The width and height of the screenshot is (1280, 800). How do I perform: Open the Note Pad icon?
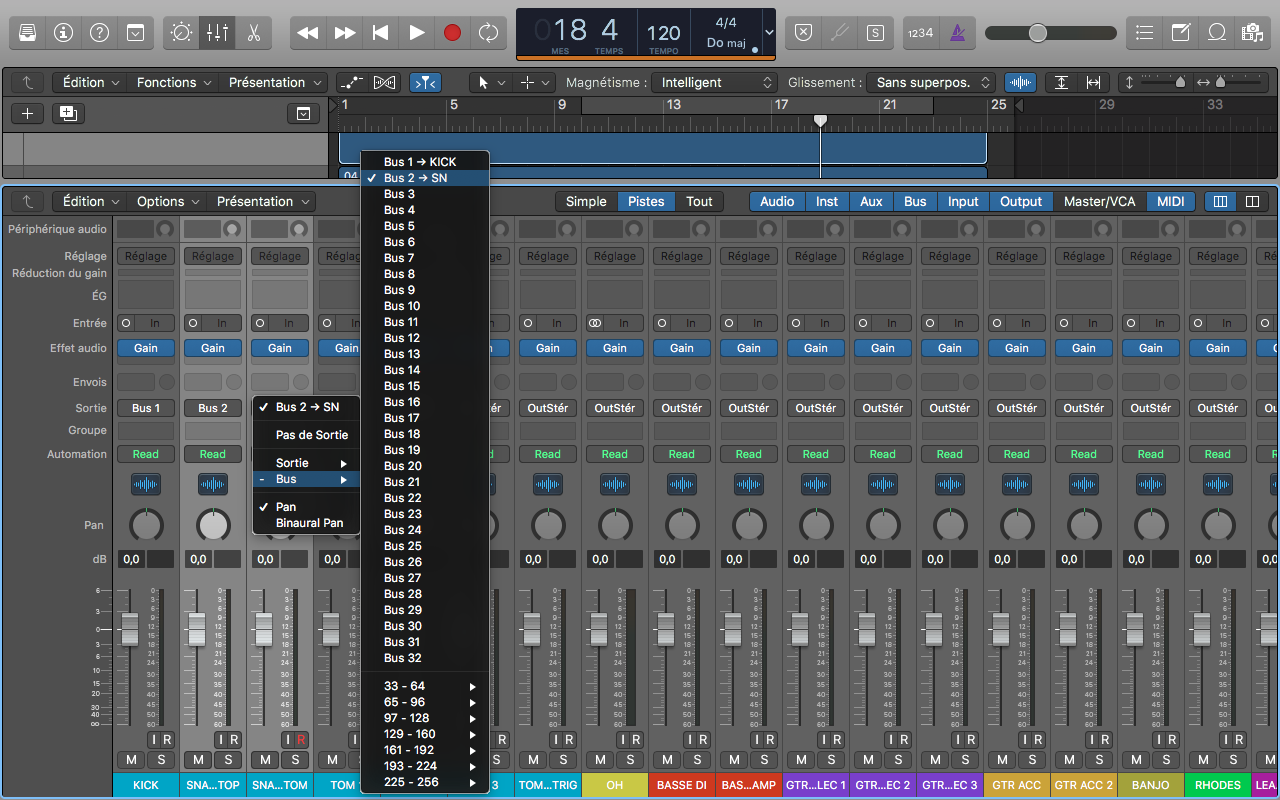tap(1181, 32)
